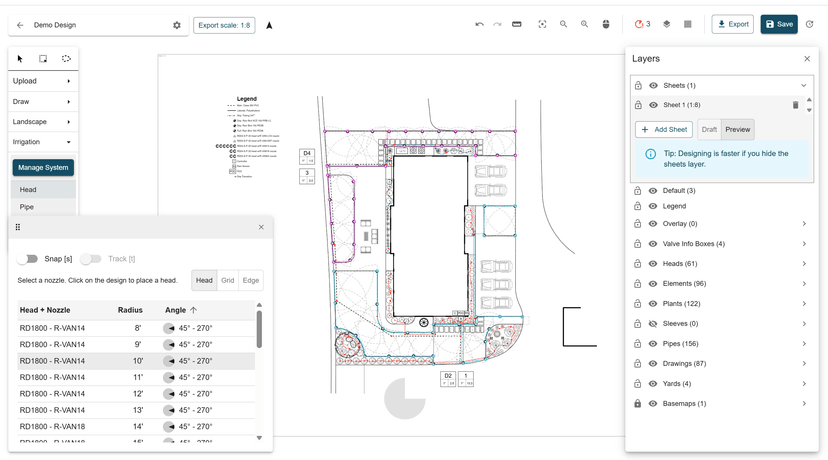Unlock the Basemaps layer padlock
Screen dimensions: 828x460
tap(638, 404)
